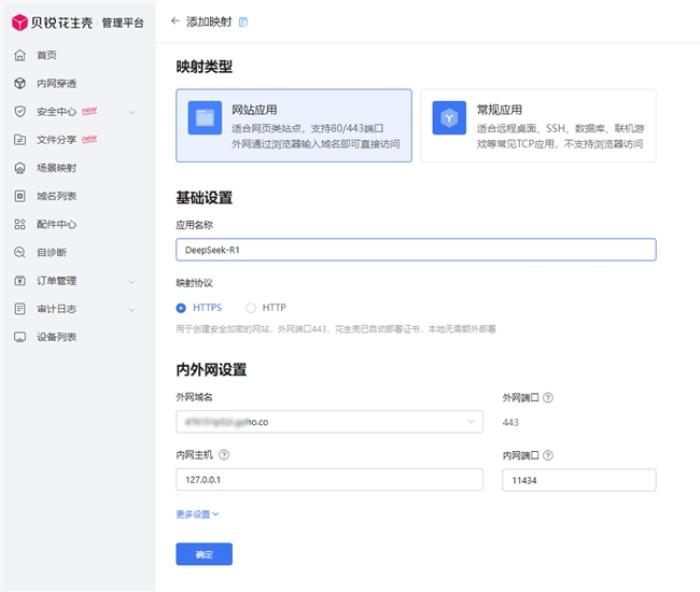Select the HTTPS protocol radio button
This screenshot has height=592, width=700.
(181, 308)
